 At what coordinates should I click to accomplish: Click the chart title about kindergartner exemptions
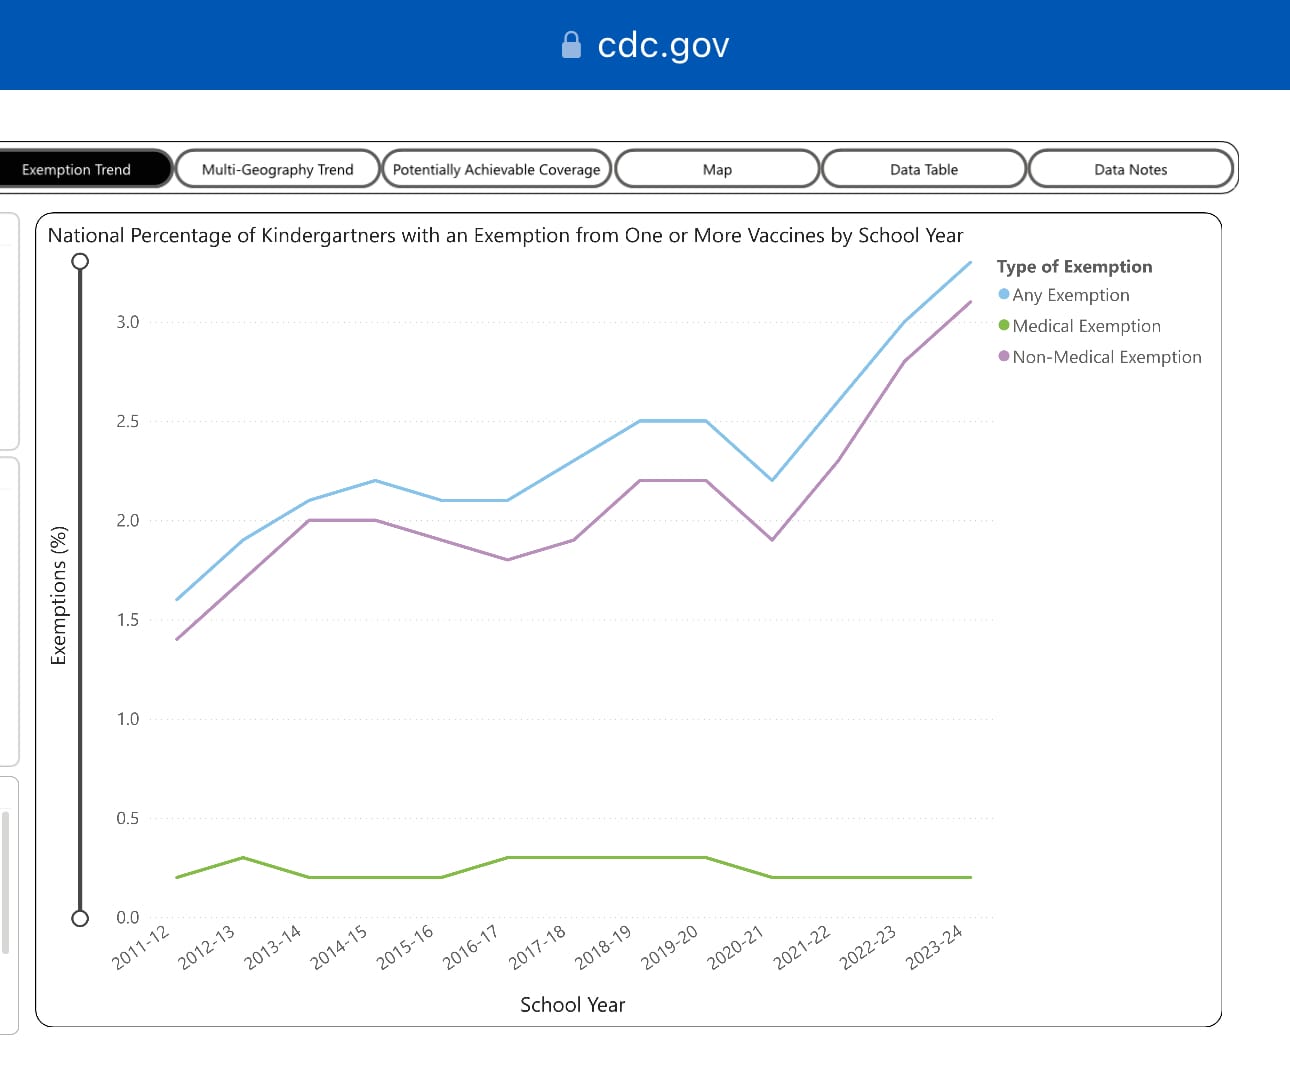click(505, 235)
